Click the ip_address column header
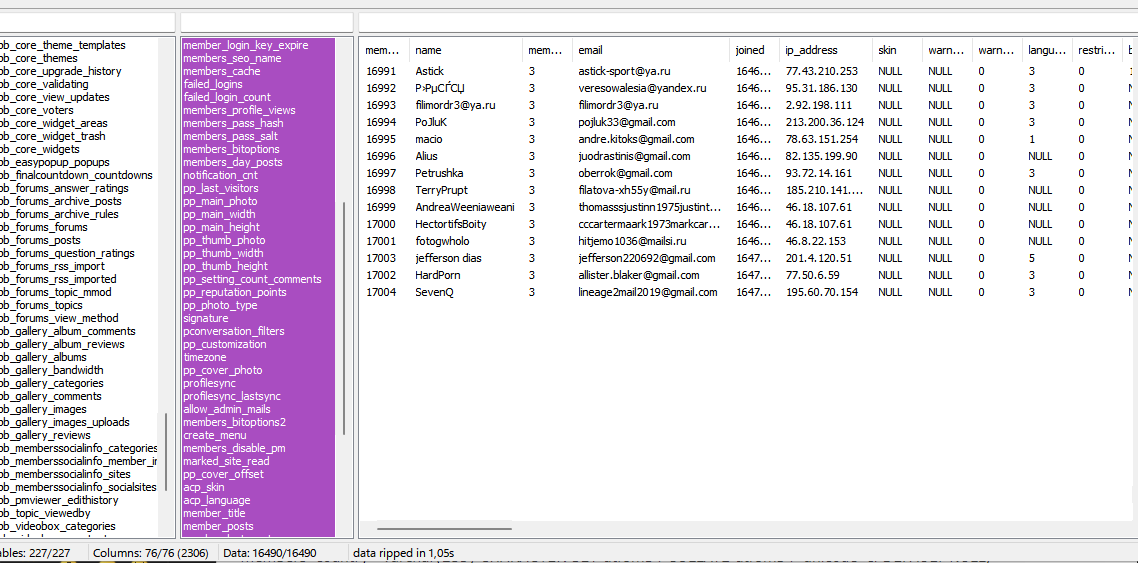Screen dimensions: 1138x563 (x=811, y=50)
